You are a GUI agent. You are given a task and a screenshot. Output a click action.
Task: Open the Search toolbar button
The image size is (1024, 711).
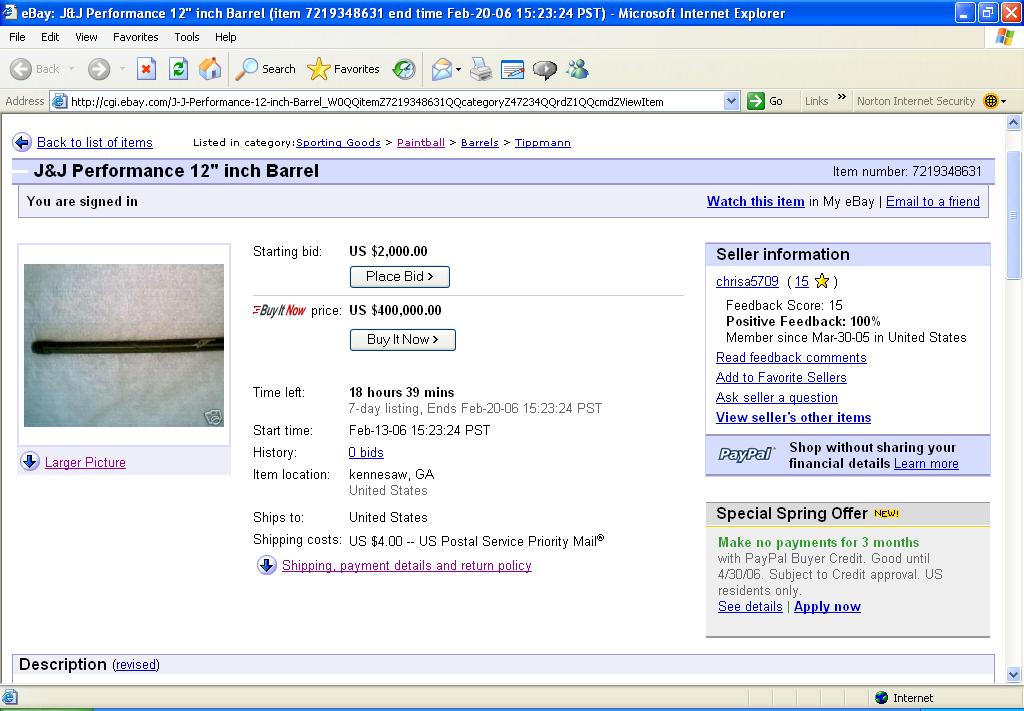click(265, 69)
